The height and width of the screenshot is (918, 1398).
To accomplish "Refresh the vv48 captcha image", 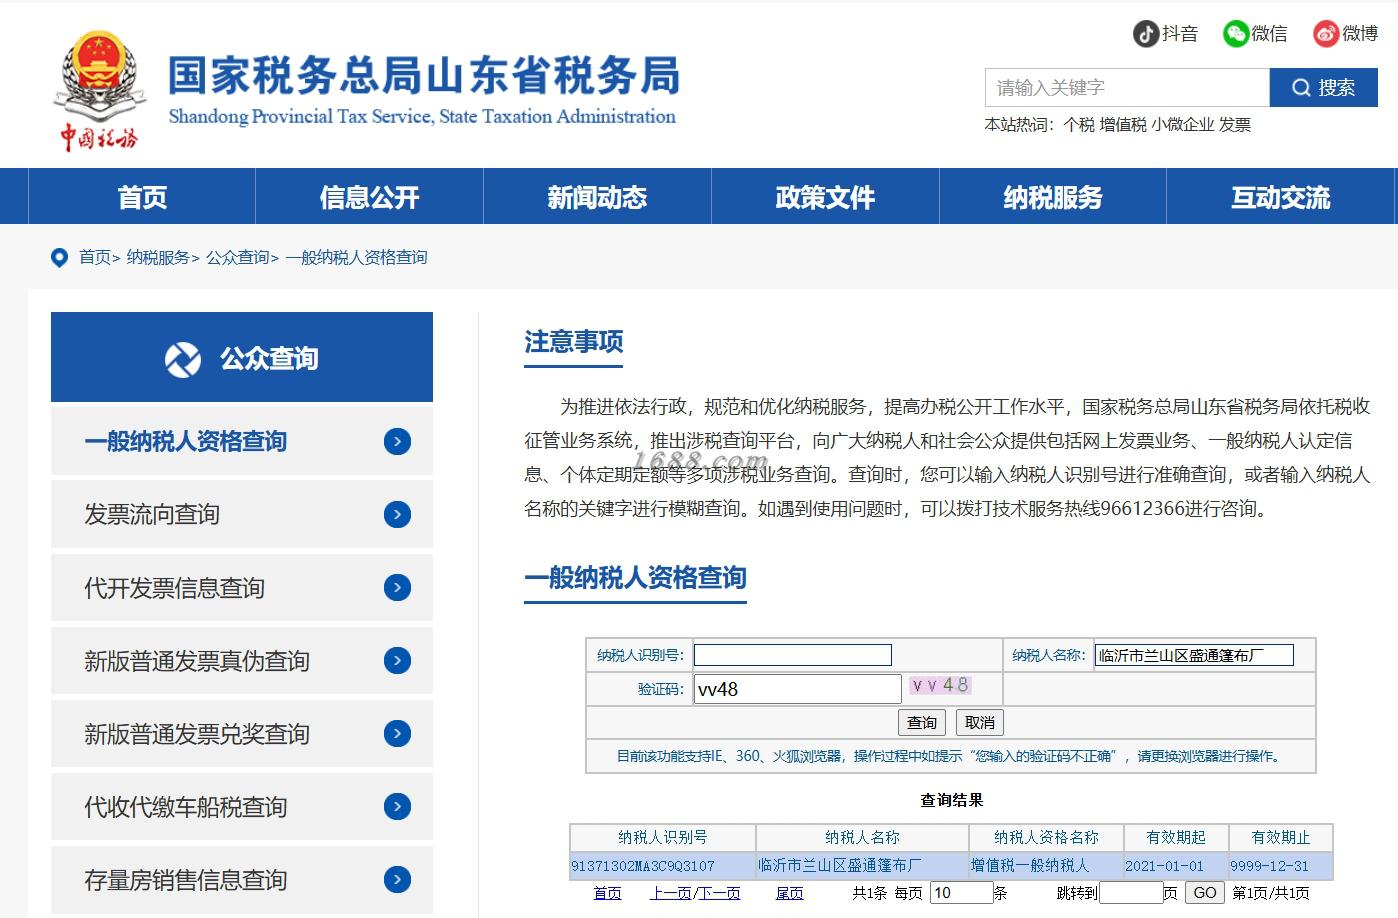I will 940,686.
